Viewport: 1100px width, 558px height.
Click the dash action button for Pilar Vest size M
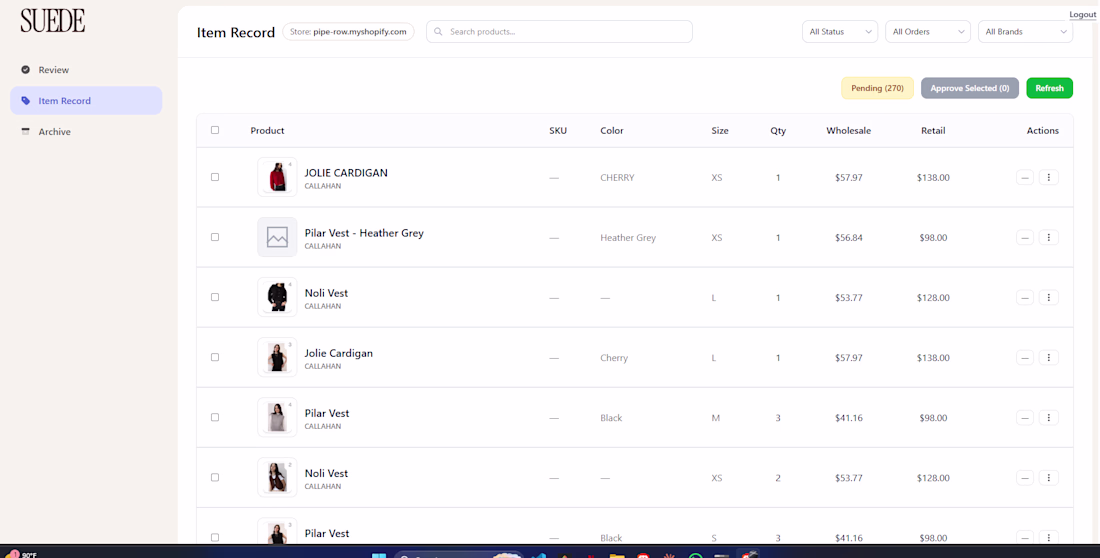(1025, 418)
